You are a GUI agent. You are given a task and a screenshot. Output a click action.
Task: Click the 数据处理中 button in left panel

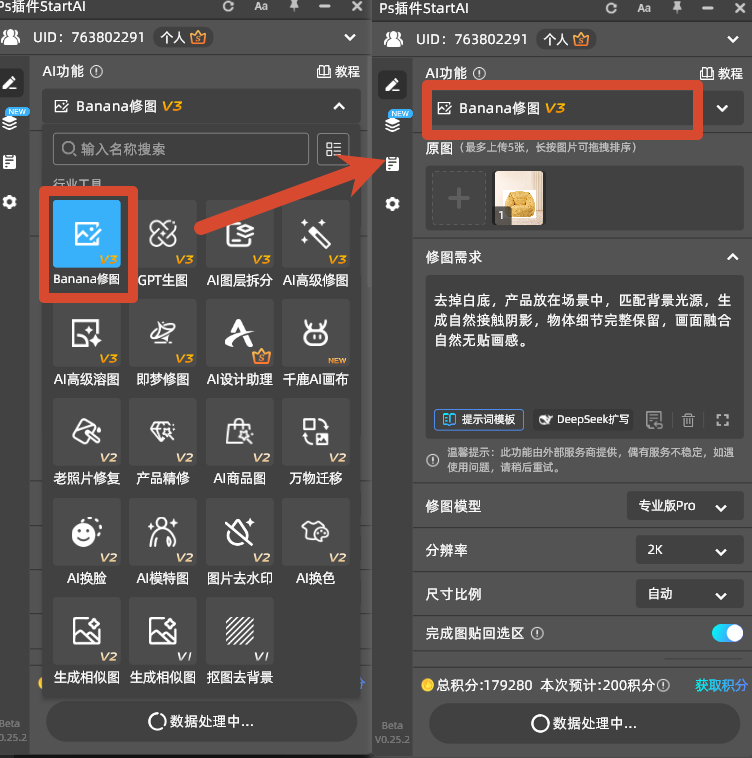202,721
